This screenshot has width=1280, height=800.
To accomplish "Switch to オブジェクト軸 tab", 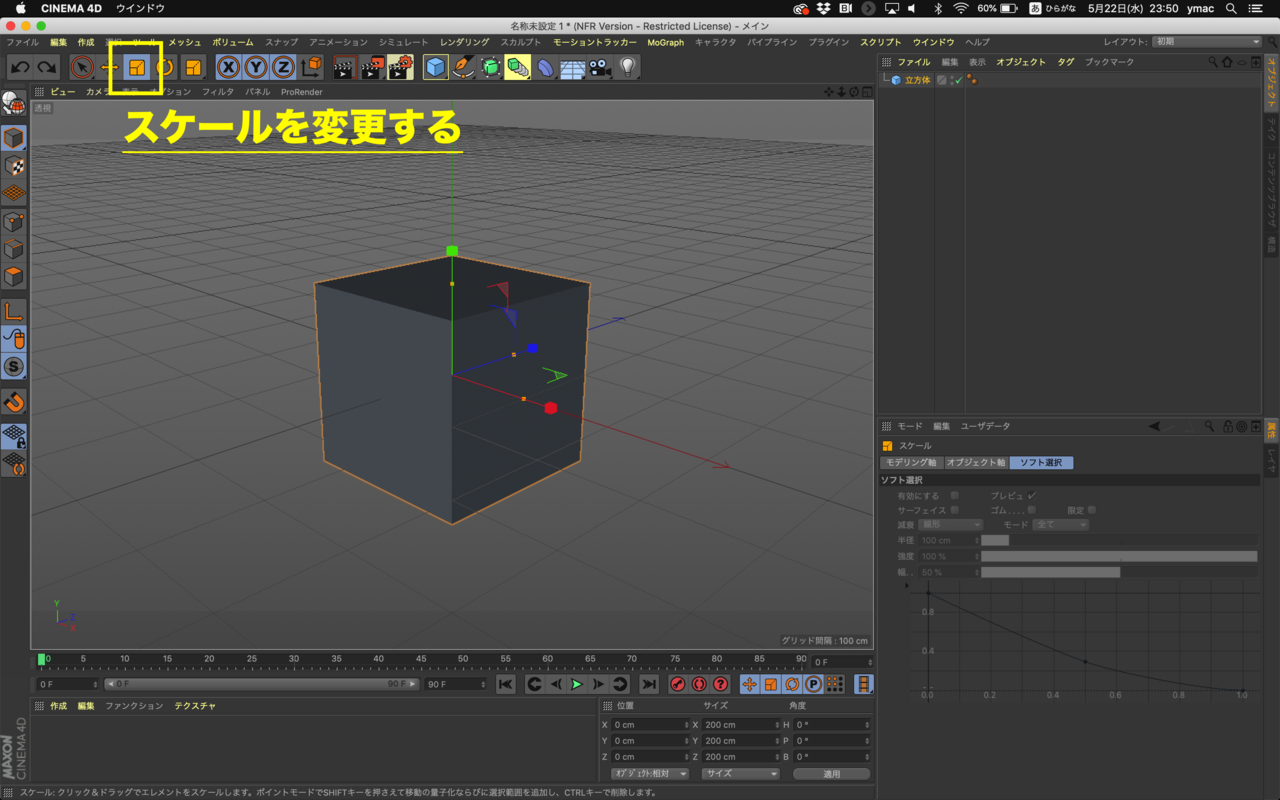I will click(x=975, y=463).
